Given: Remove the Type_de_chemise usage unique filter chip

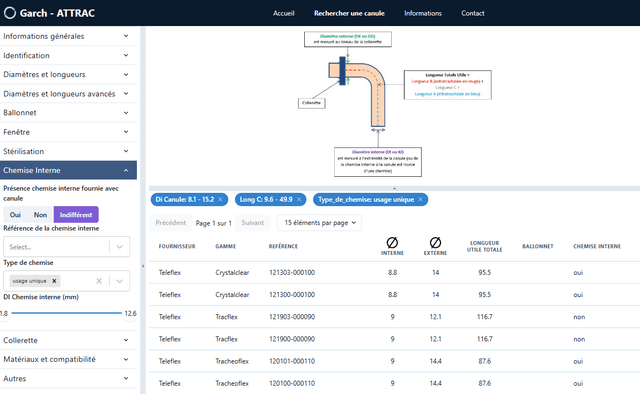Looking at the screenshot, I should 420,200.
